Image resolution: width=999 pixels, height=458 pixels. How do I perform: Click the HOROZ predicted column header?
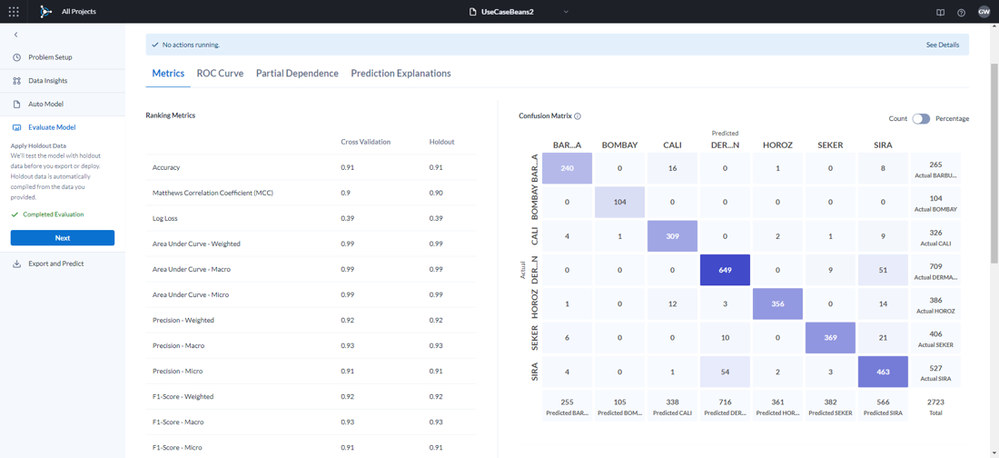coord(776,145)
